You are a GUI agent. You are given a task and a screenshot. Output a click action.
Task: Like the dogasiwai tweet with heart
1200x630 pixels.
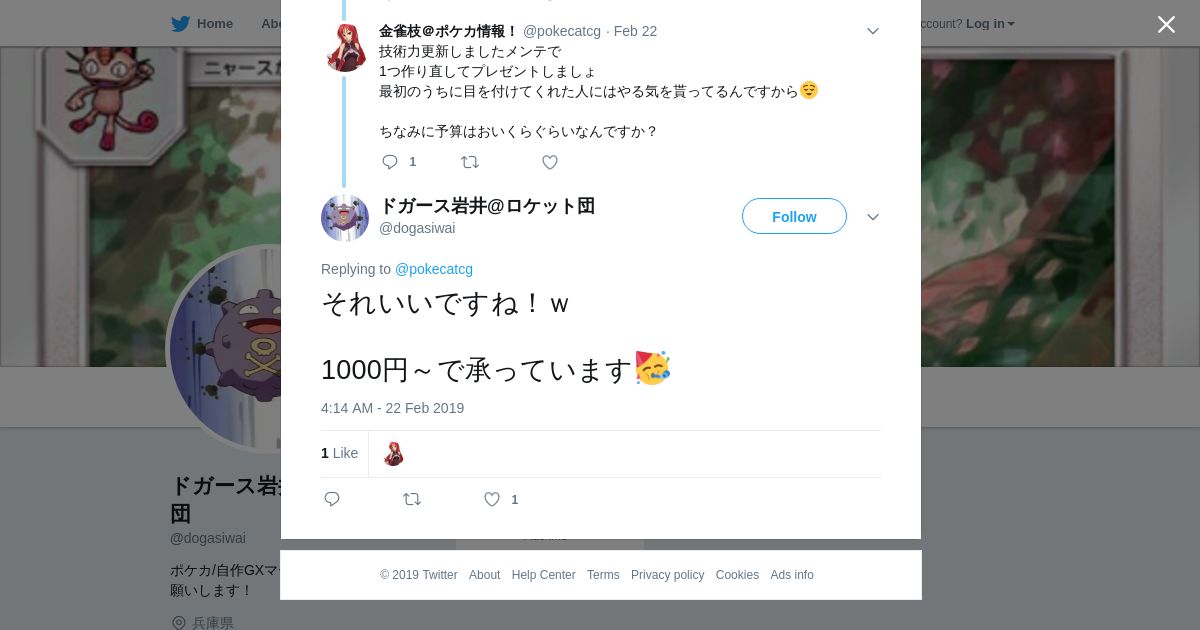pos(492,499)
